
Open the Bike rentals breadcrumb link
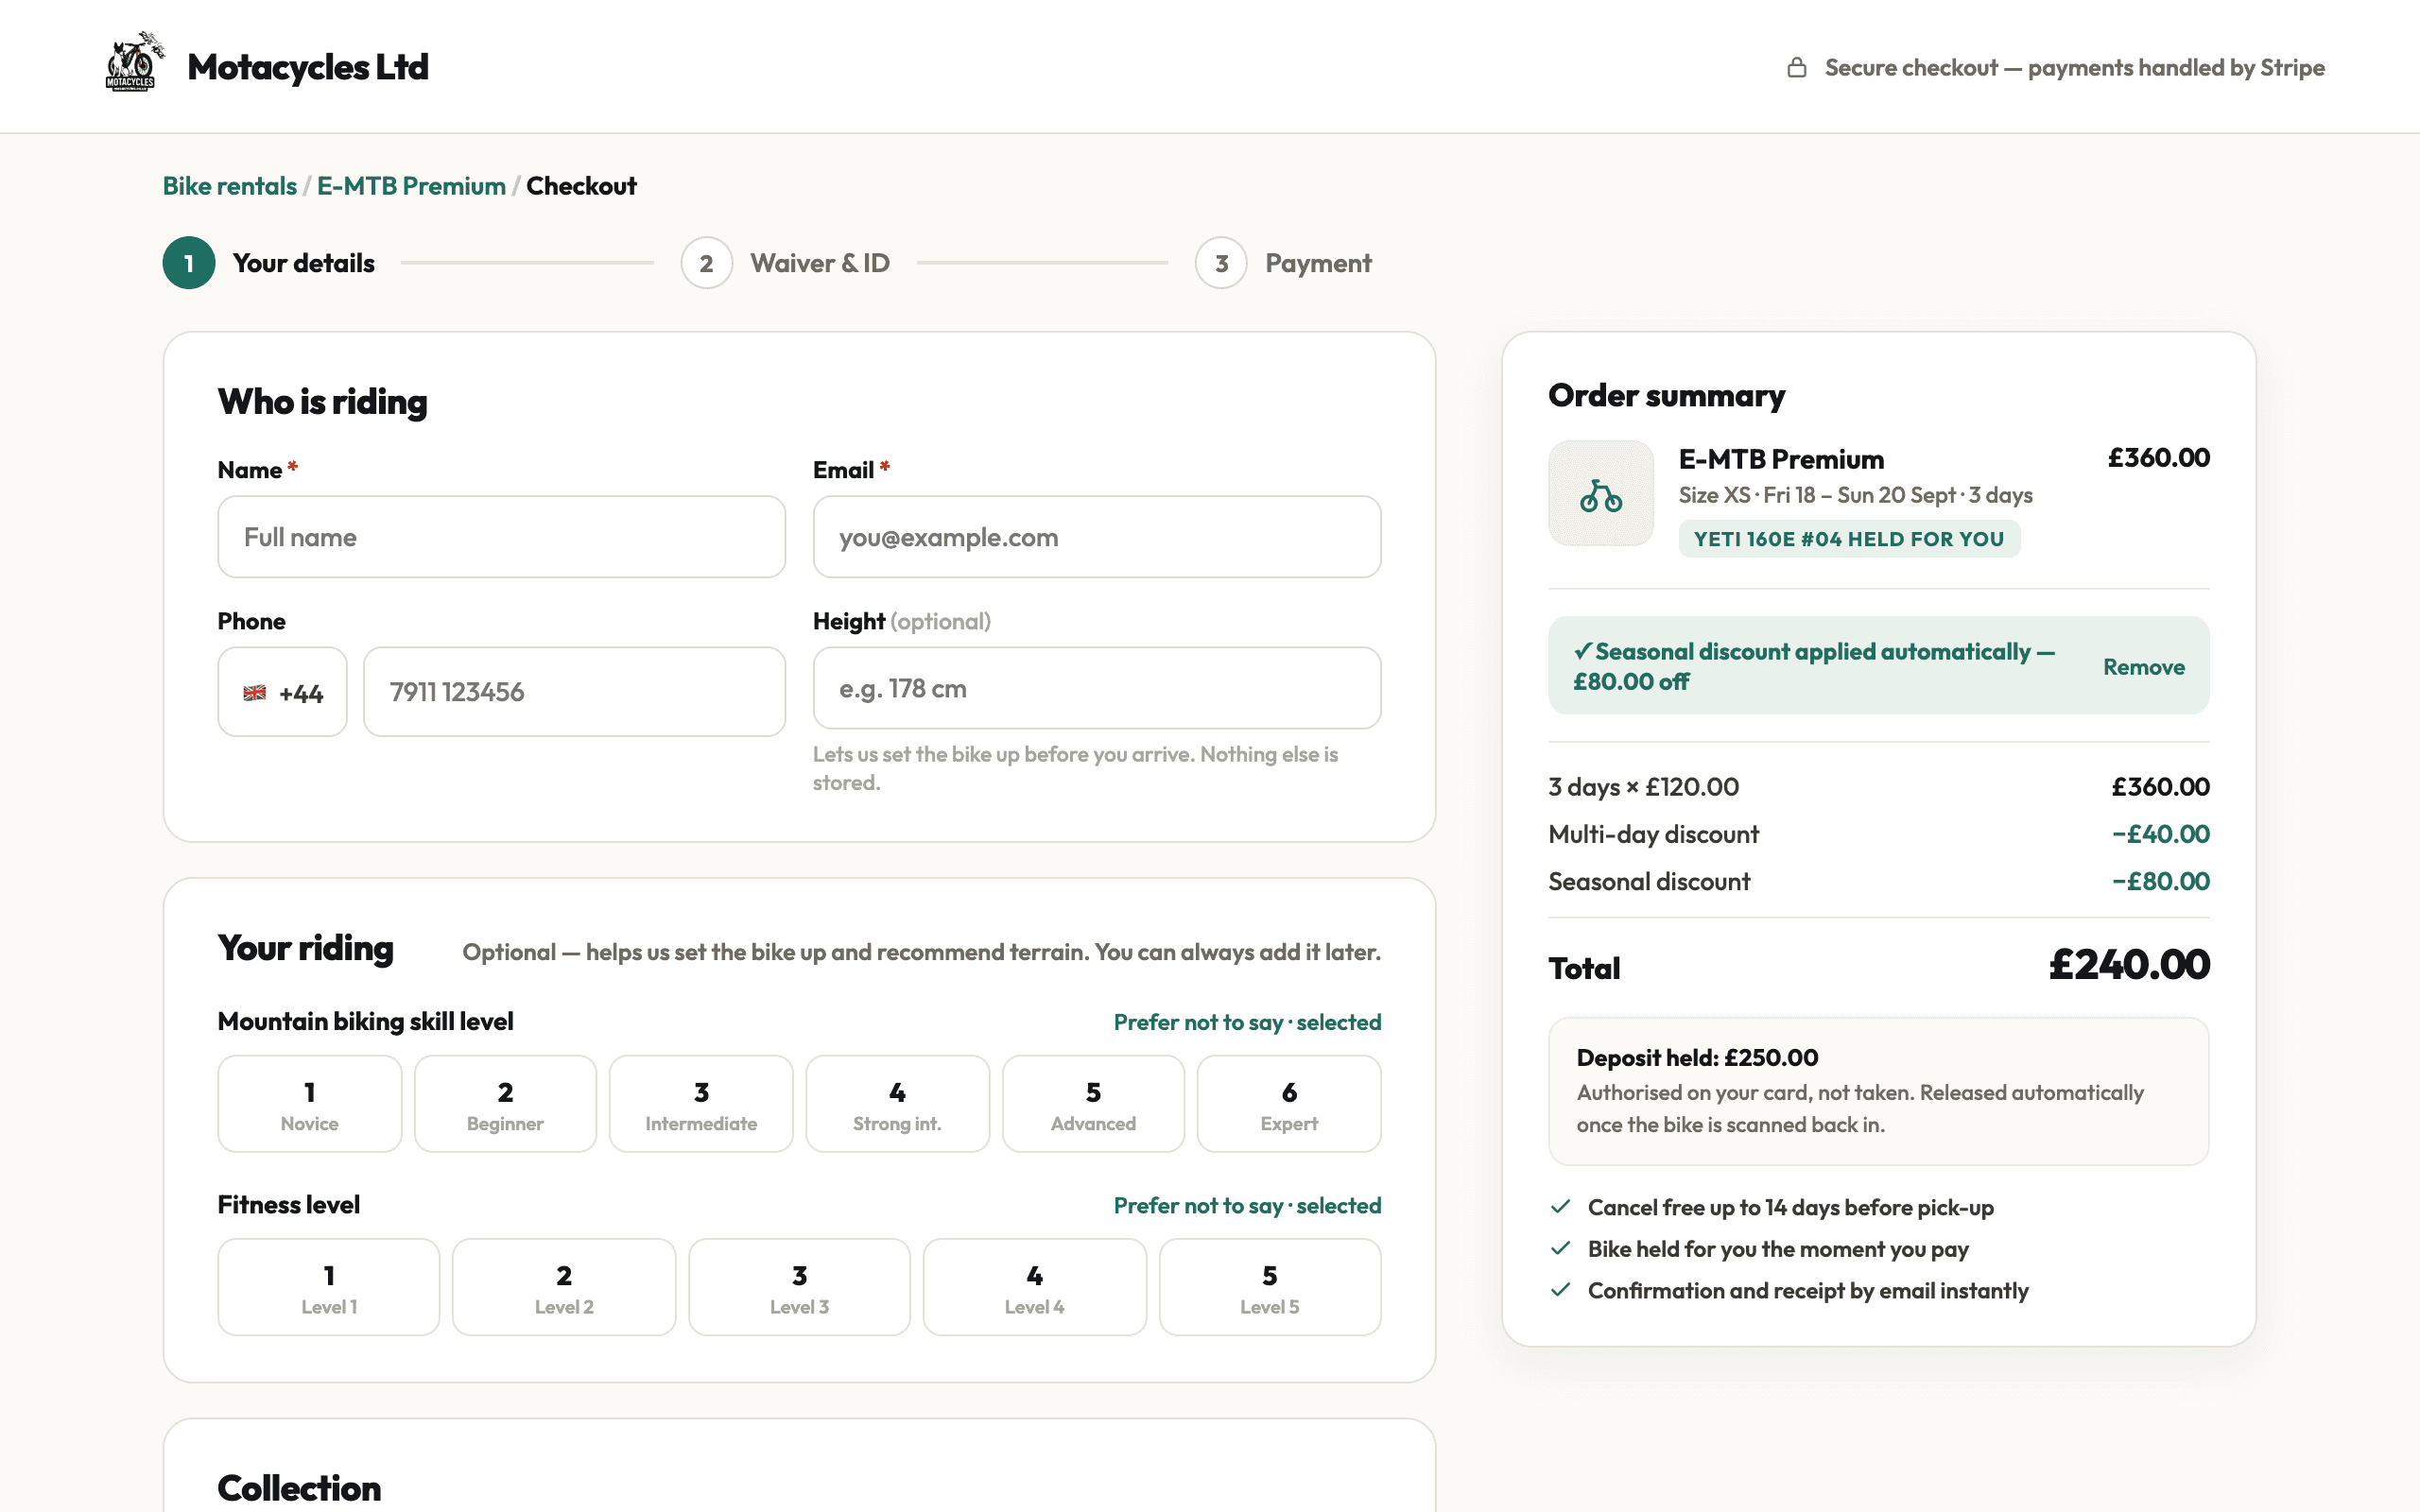coord(230,186)
